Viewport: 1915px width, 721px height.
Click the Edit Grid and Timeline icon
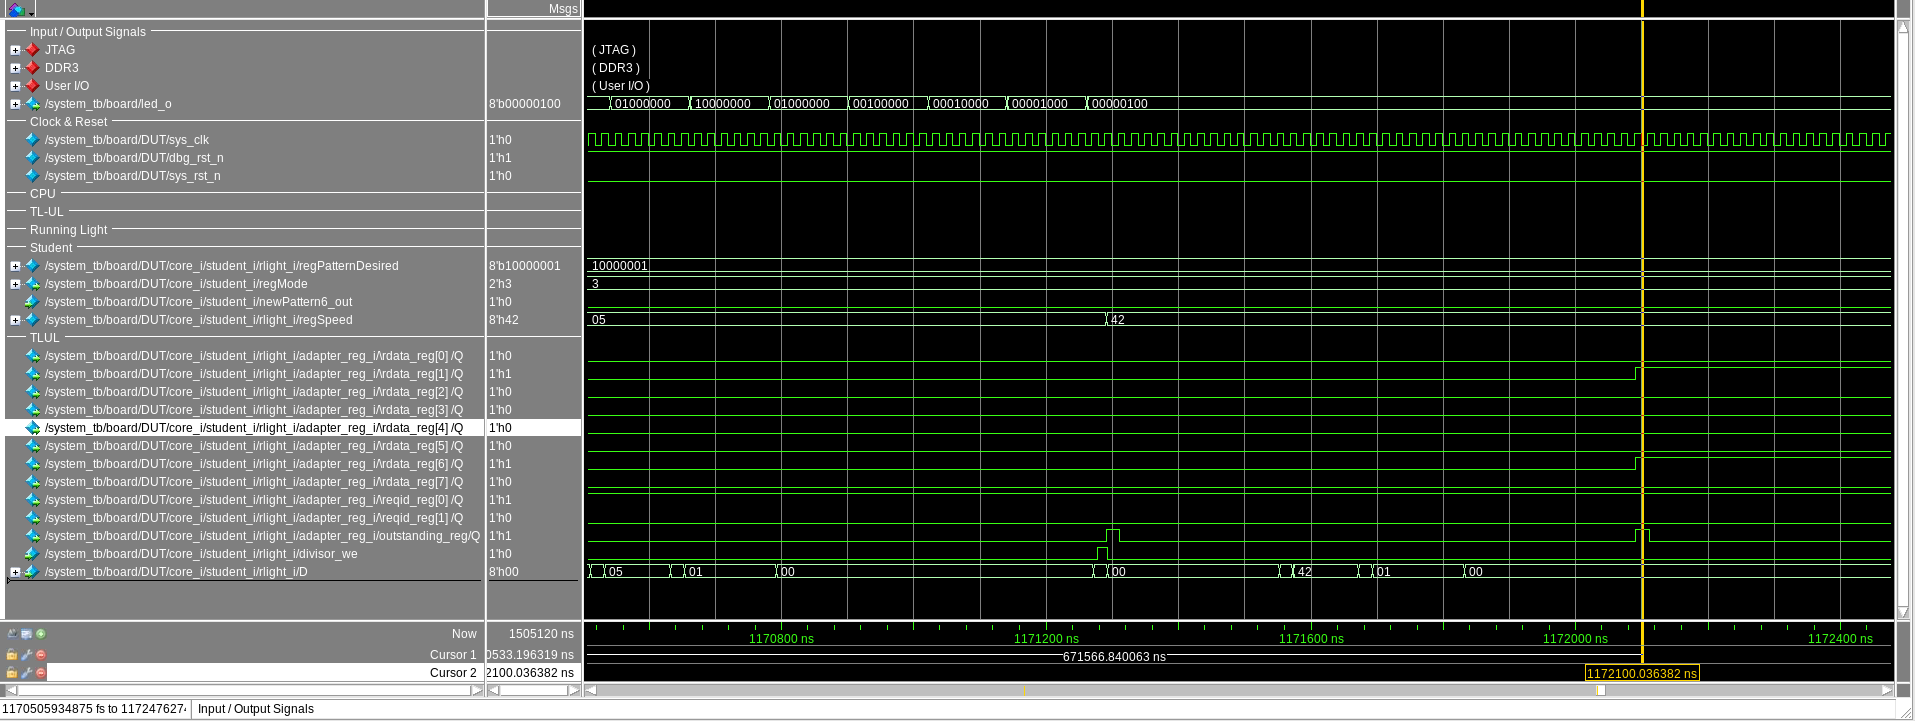point(26,633)
